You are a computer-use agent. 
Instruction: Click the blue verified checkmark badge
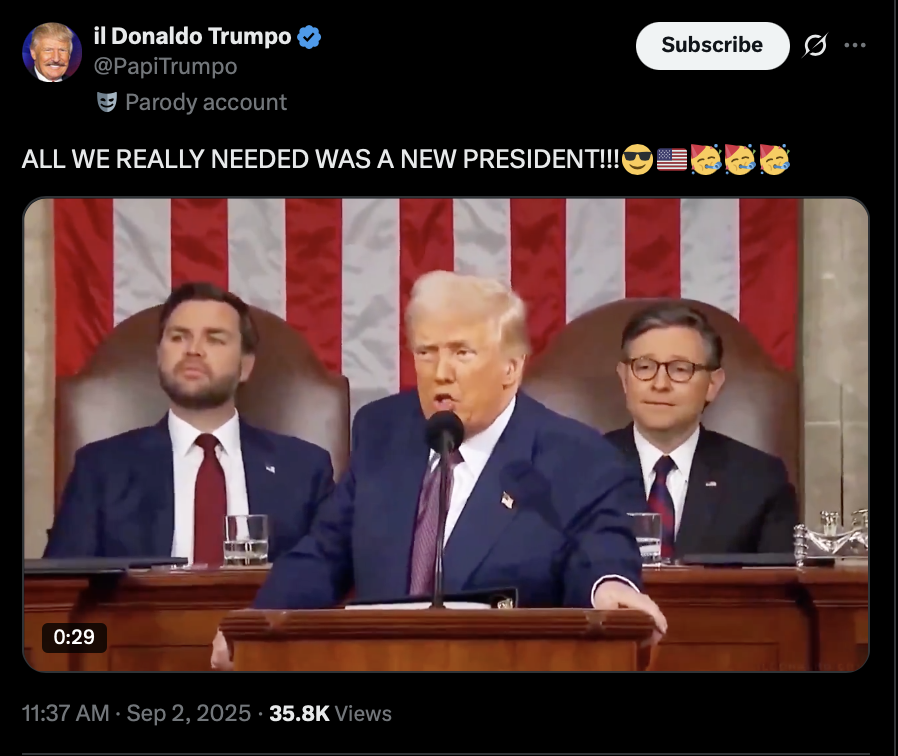309,37
